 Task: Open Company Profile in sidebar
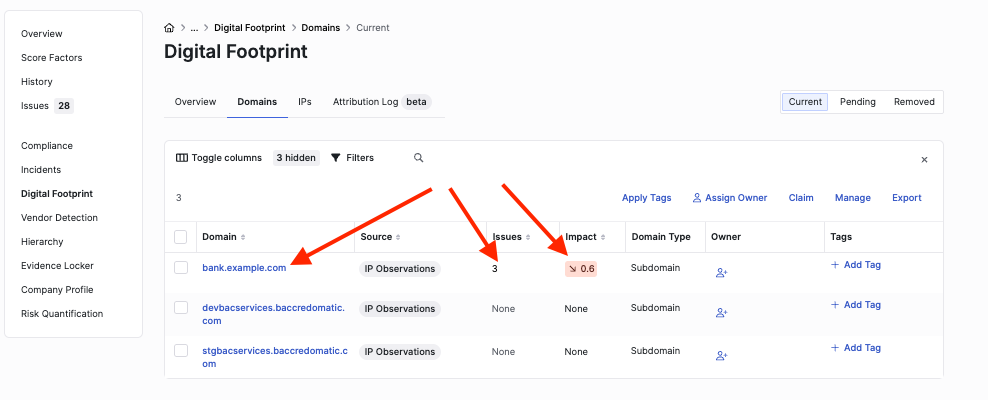[57, 290]
